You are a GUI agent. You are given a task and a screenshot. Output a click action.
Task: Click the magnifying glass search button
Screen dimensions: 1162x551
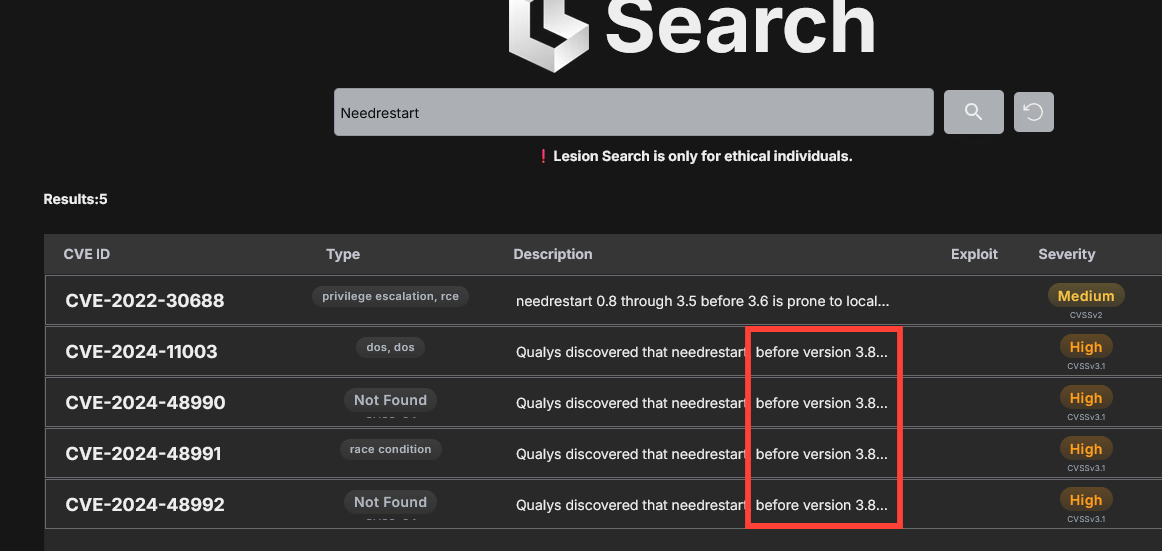point(973,112)
